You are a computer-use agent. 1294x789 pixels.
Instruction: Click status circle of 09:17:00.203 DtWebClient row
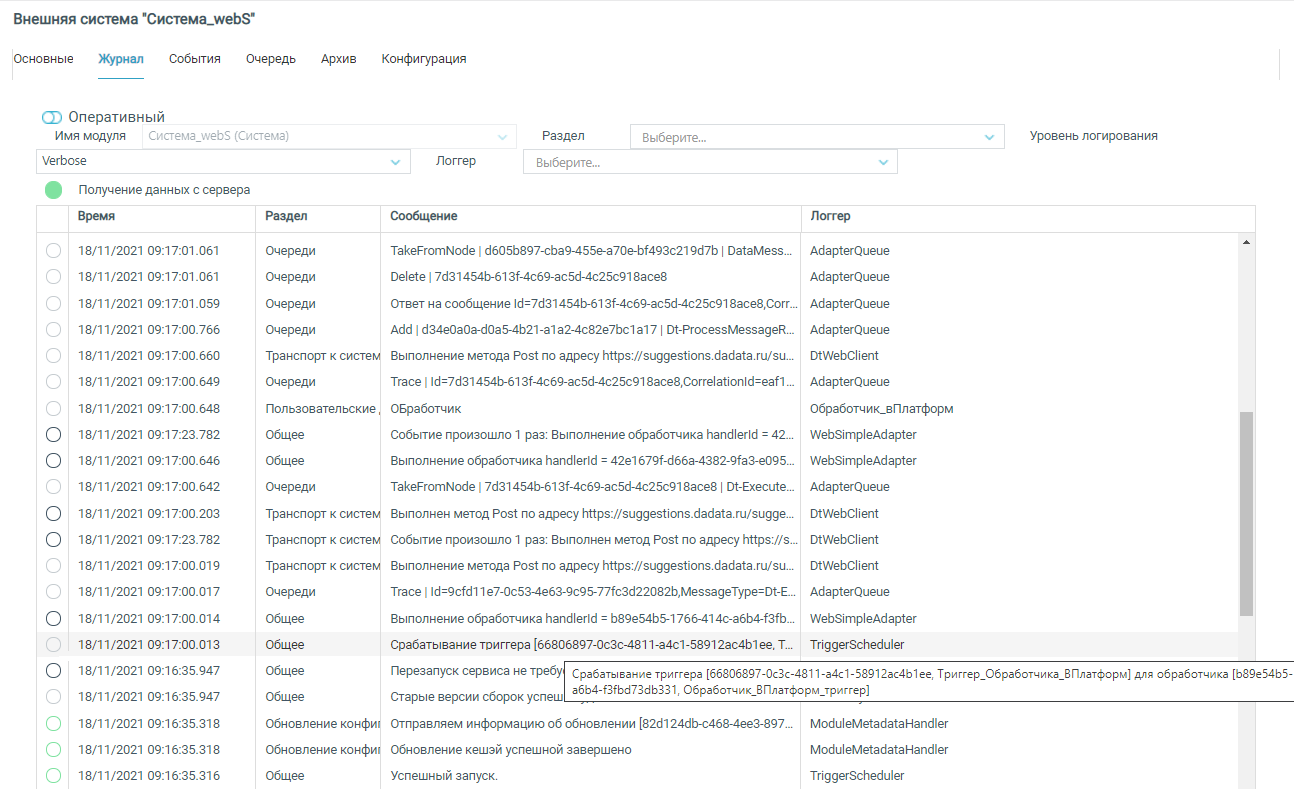[53, 514]
